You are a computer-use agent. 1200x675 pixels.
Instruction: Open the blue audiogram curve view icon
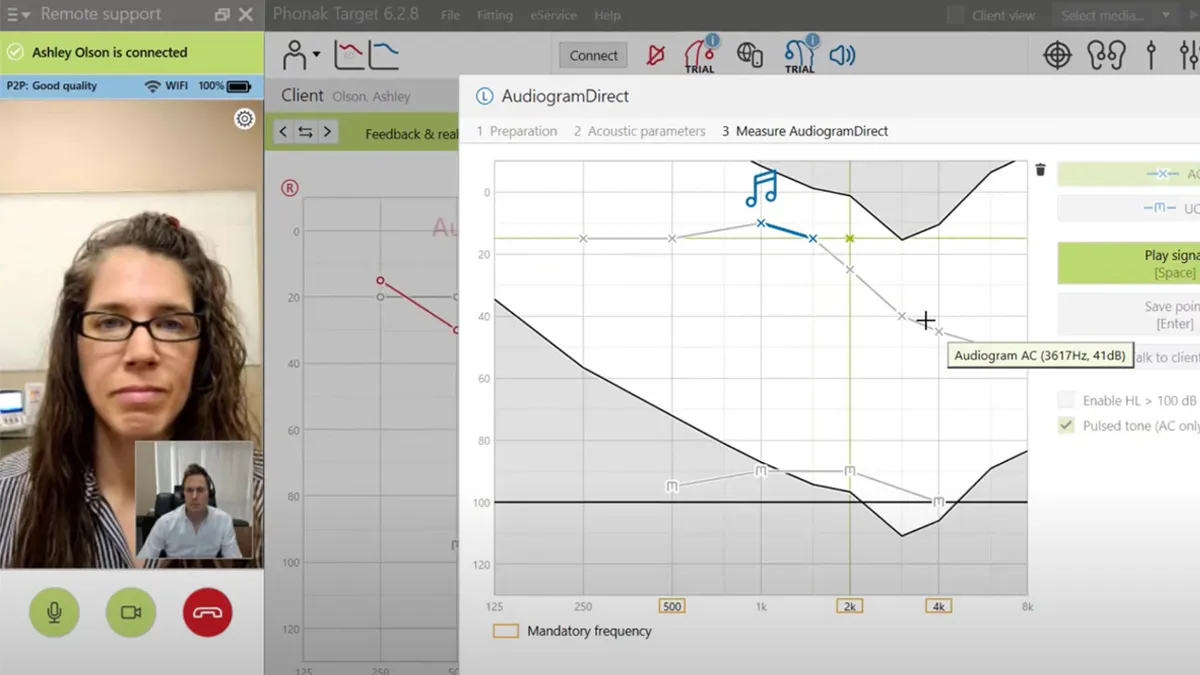[385, 55]
